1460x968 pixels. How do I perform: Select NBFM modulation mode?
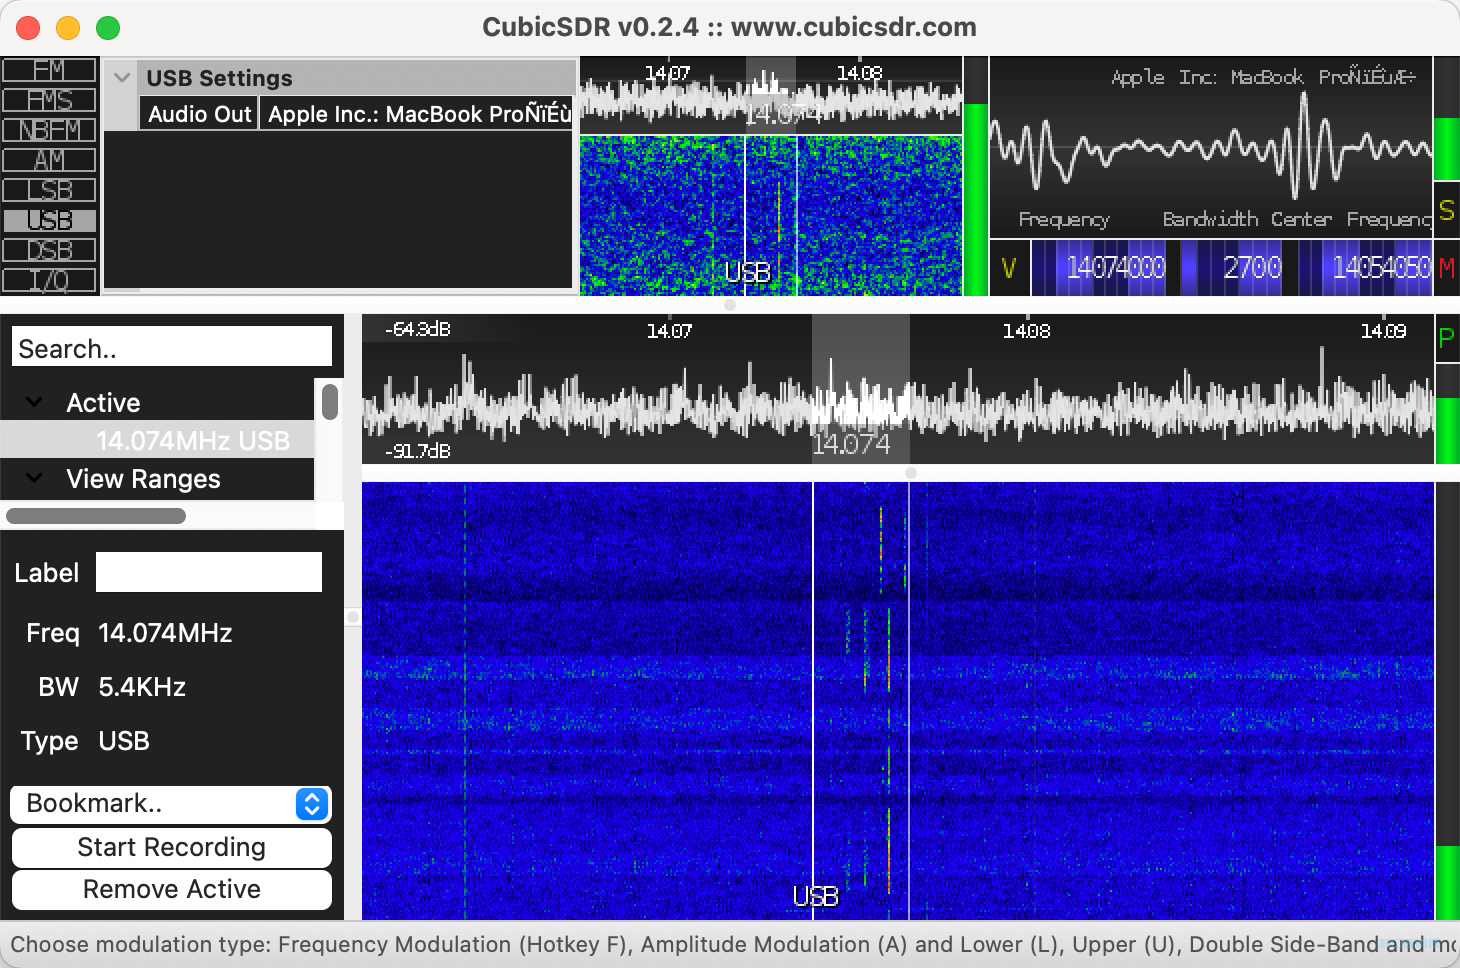49,130
